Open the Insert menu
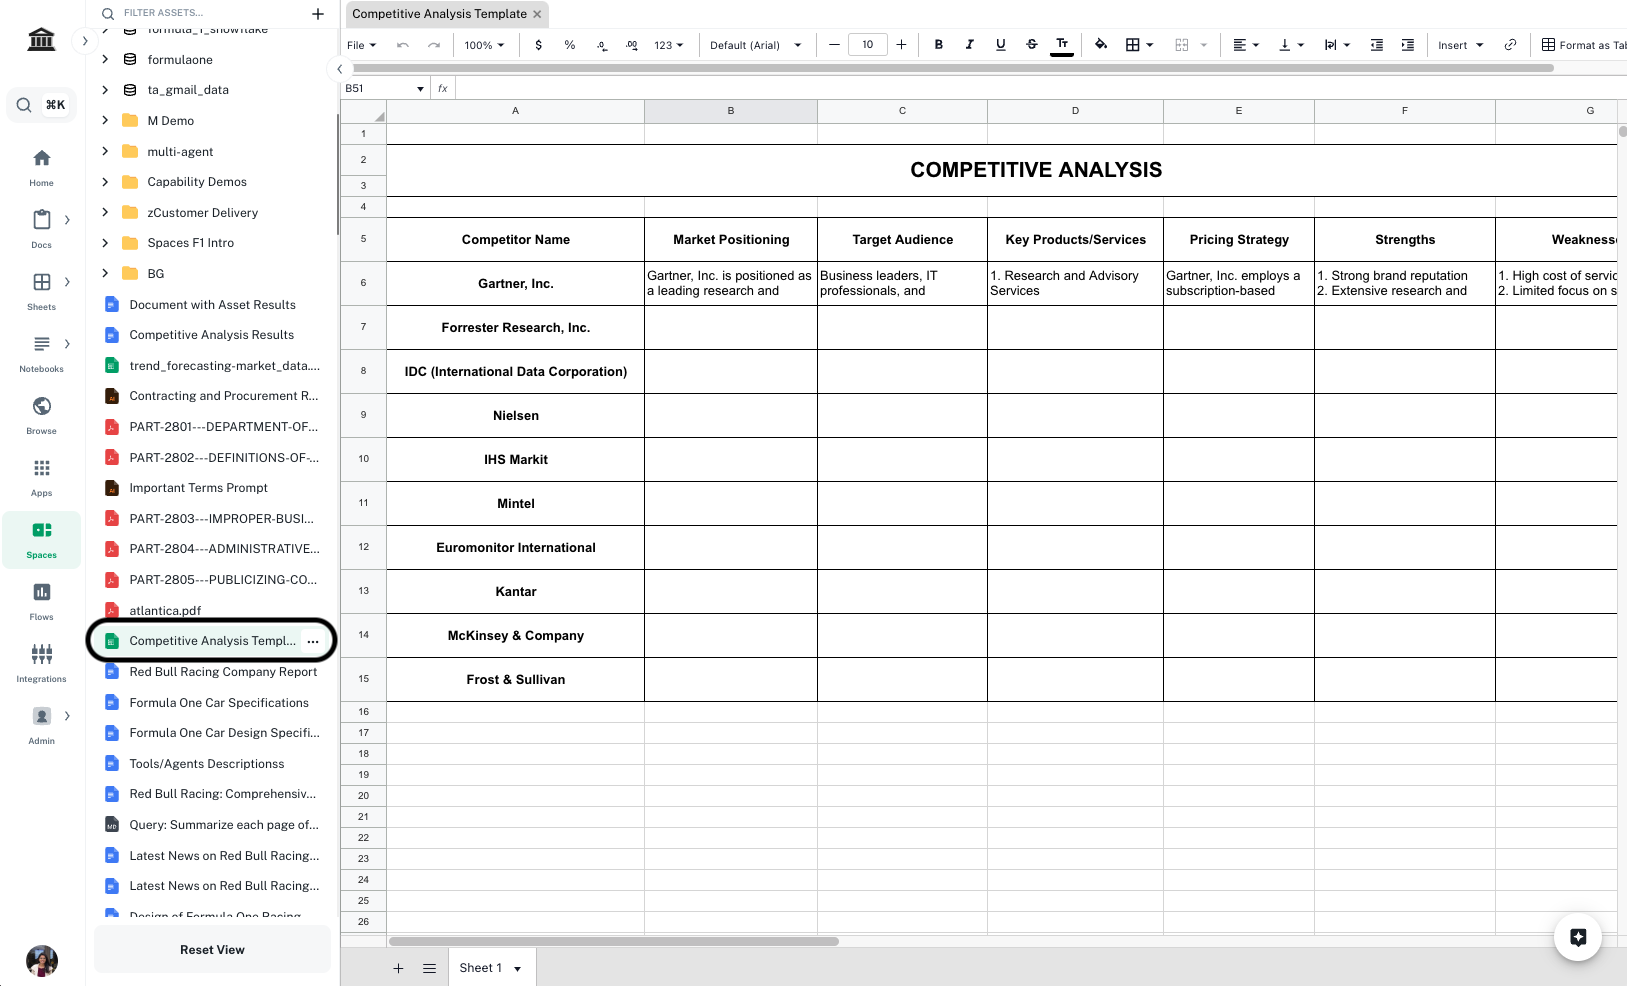The height and width of the screenshot is (986, 1627). click(x=1460, y=45)
